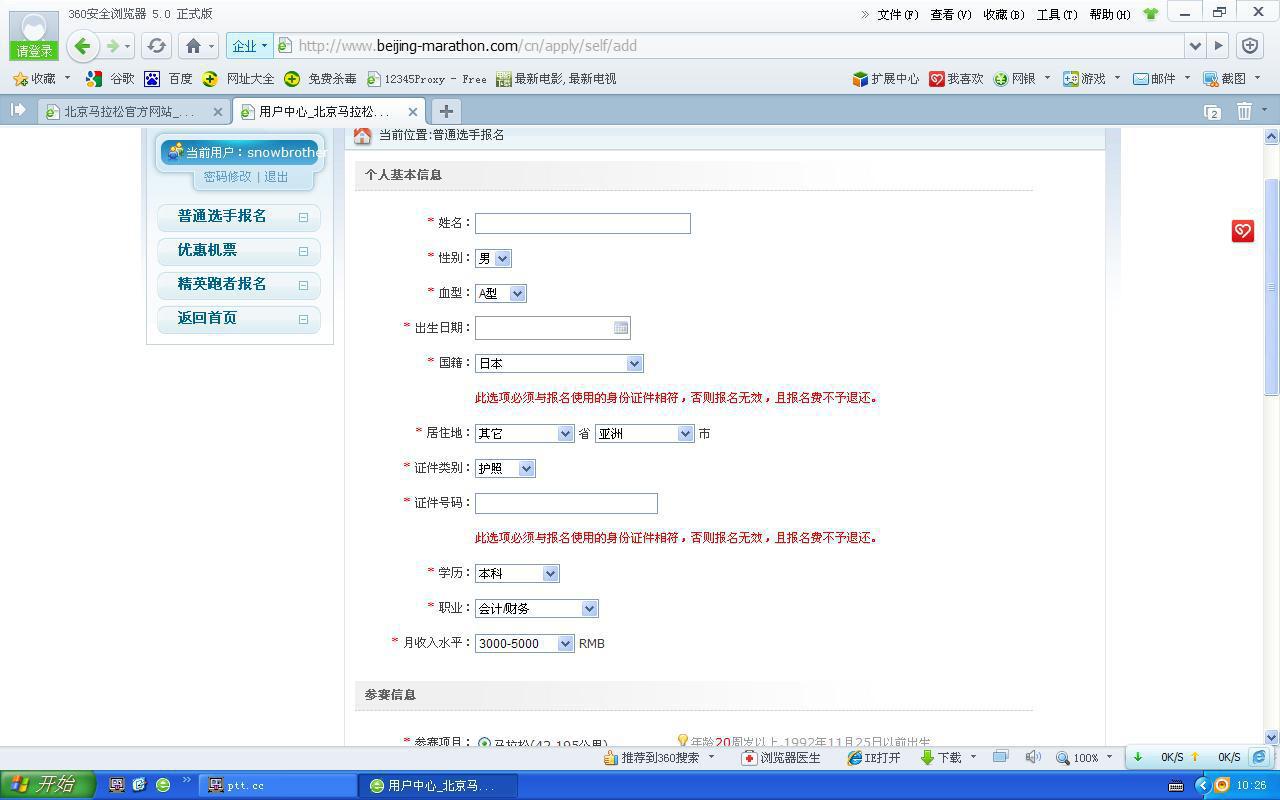This screenshot has width=1280, height=800.
Task: Click the 密码修改 link
Action: click(227, 177)
